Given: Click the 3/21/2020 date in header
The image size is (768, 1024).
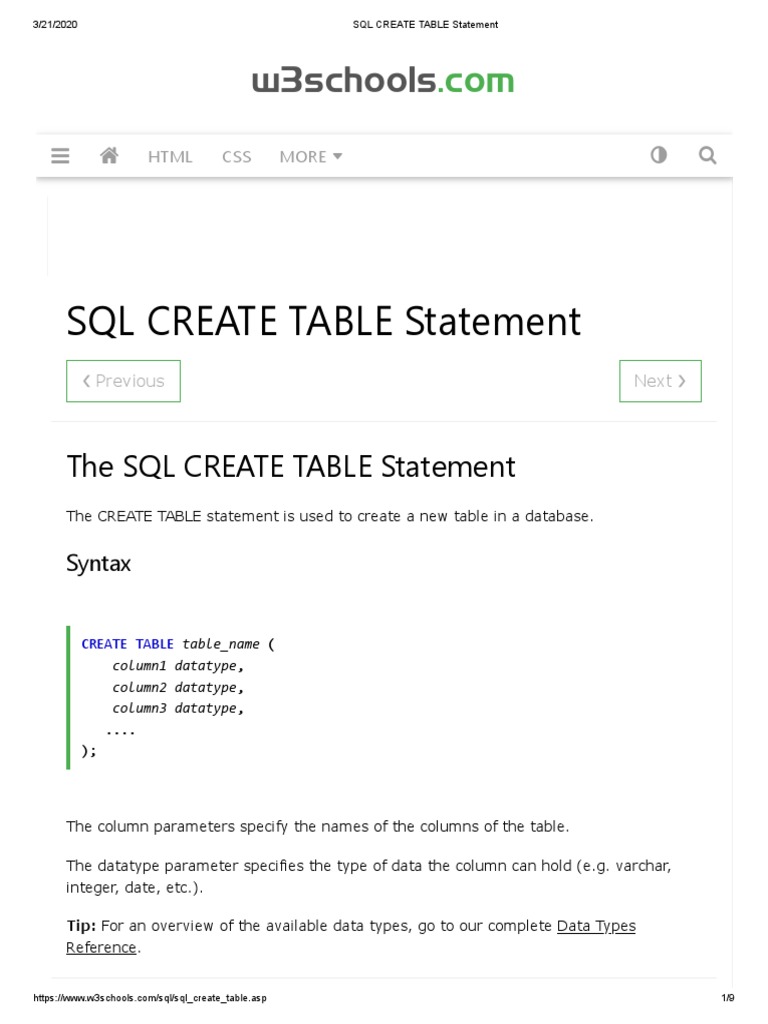Looking at the screenshot, I should click(55, 24).
